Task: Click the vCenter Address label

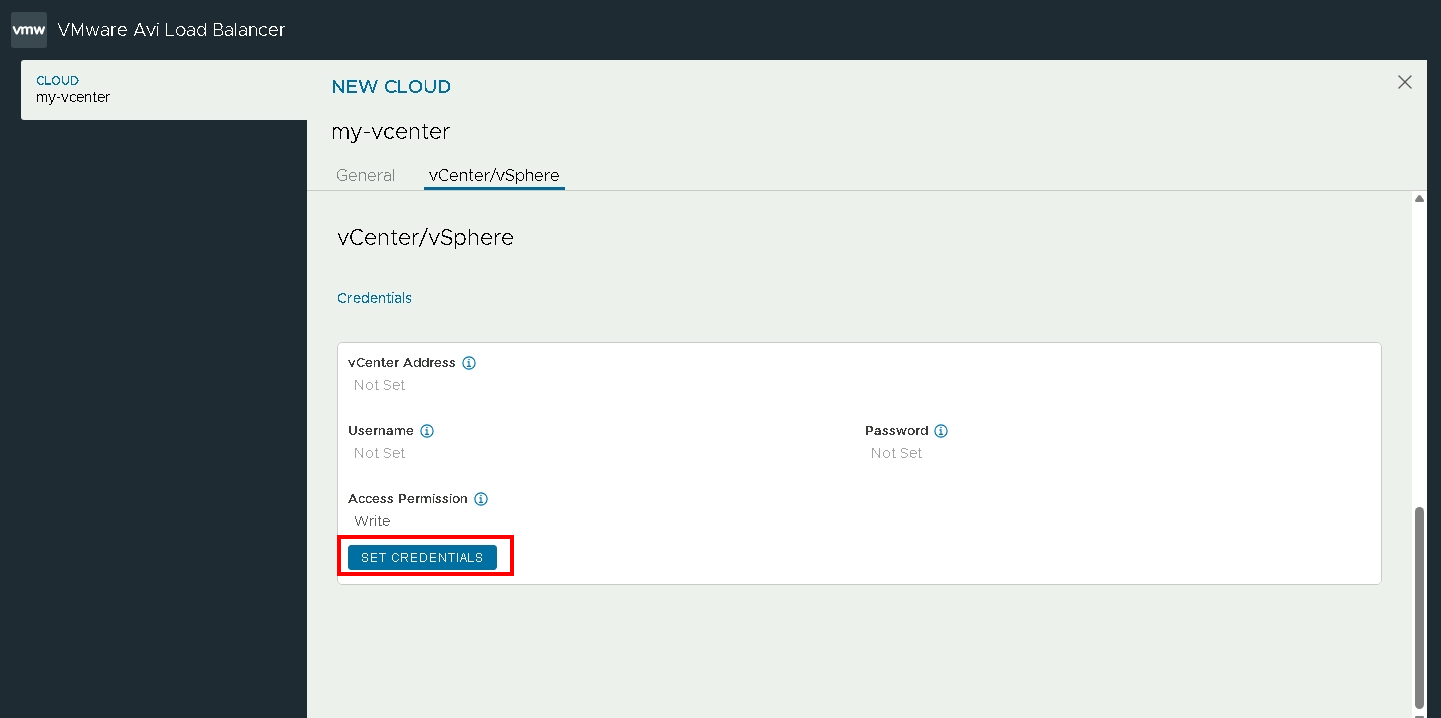Action: [402, 363]
